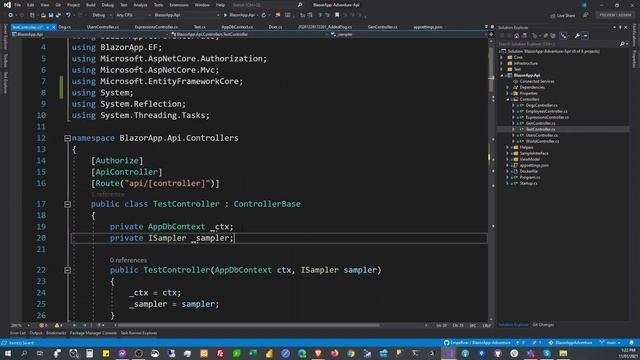Click the Home icon in Solution Explorer
The height and width of the screenshot is (360, 640).
(516, 36)
